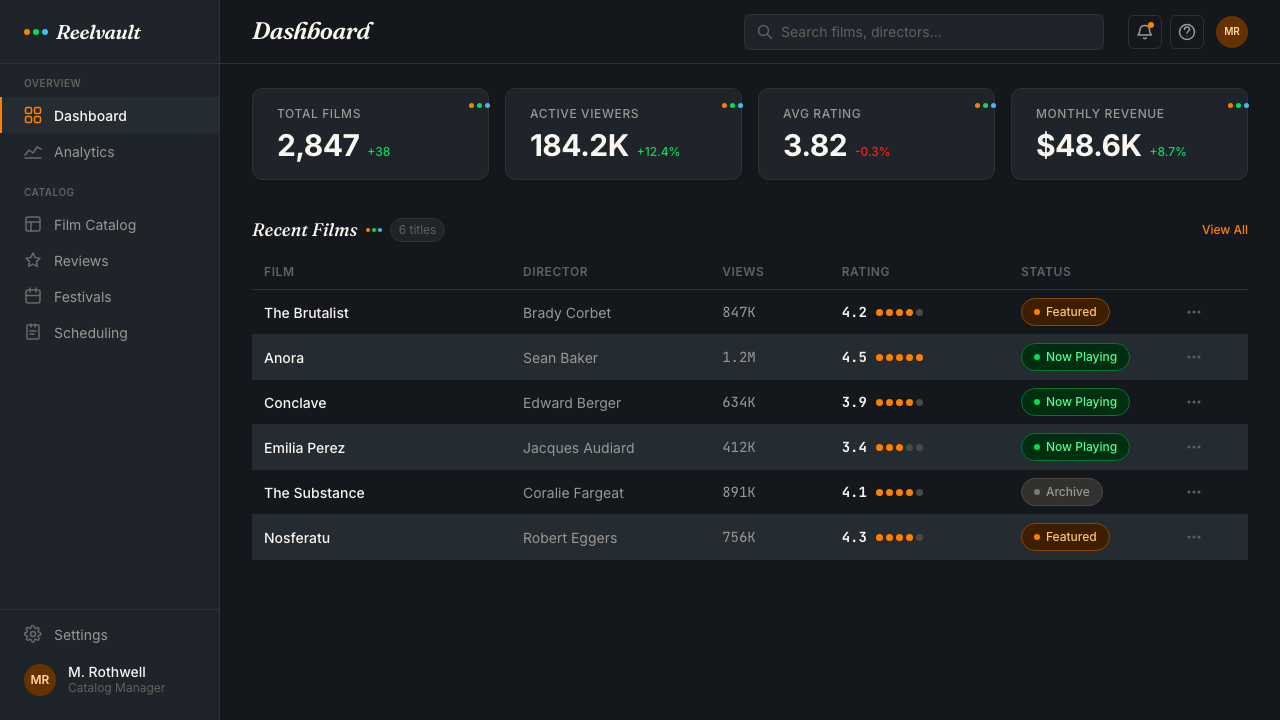Open more options for Emilia Perez
Viewport: 1280px width, 720px height.
point(1194,447)
